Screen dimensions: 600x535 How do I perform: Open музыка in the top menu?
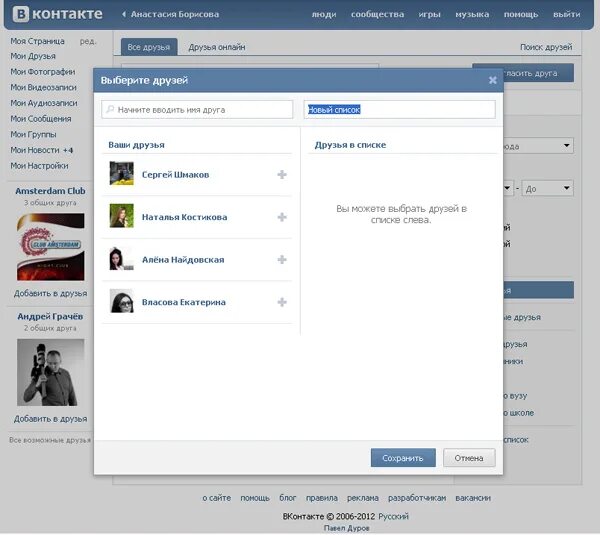click(x=472, y=15)
